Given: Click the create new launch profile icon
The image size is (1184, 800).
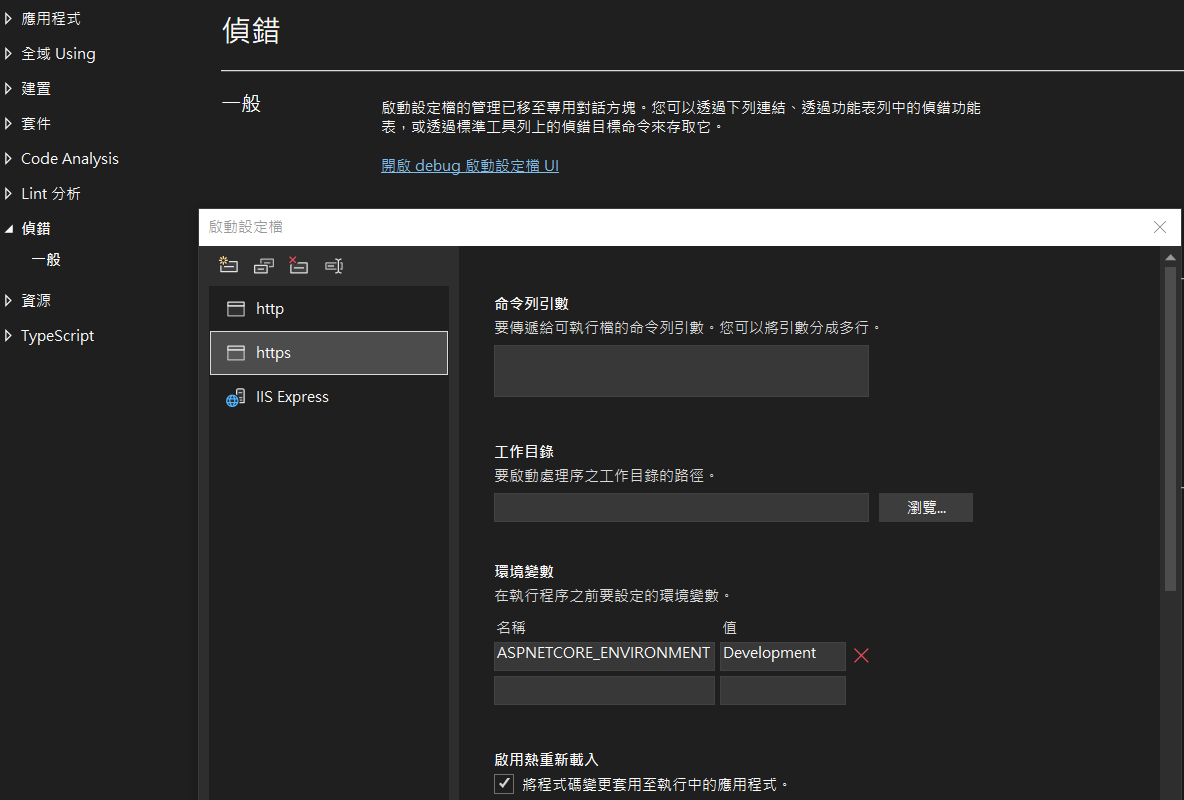Looking at the screenshot, I should pos(228,266).
